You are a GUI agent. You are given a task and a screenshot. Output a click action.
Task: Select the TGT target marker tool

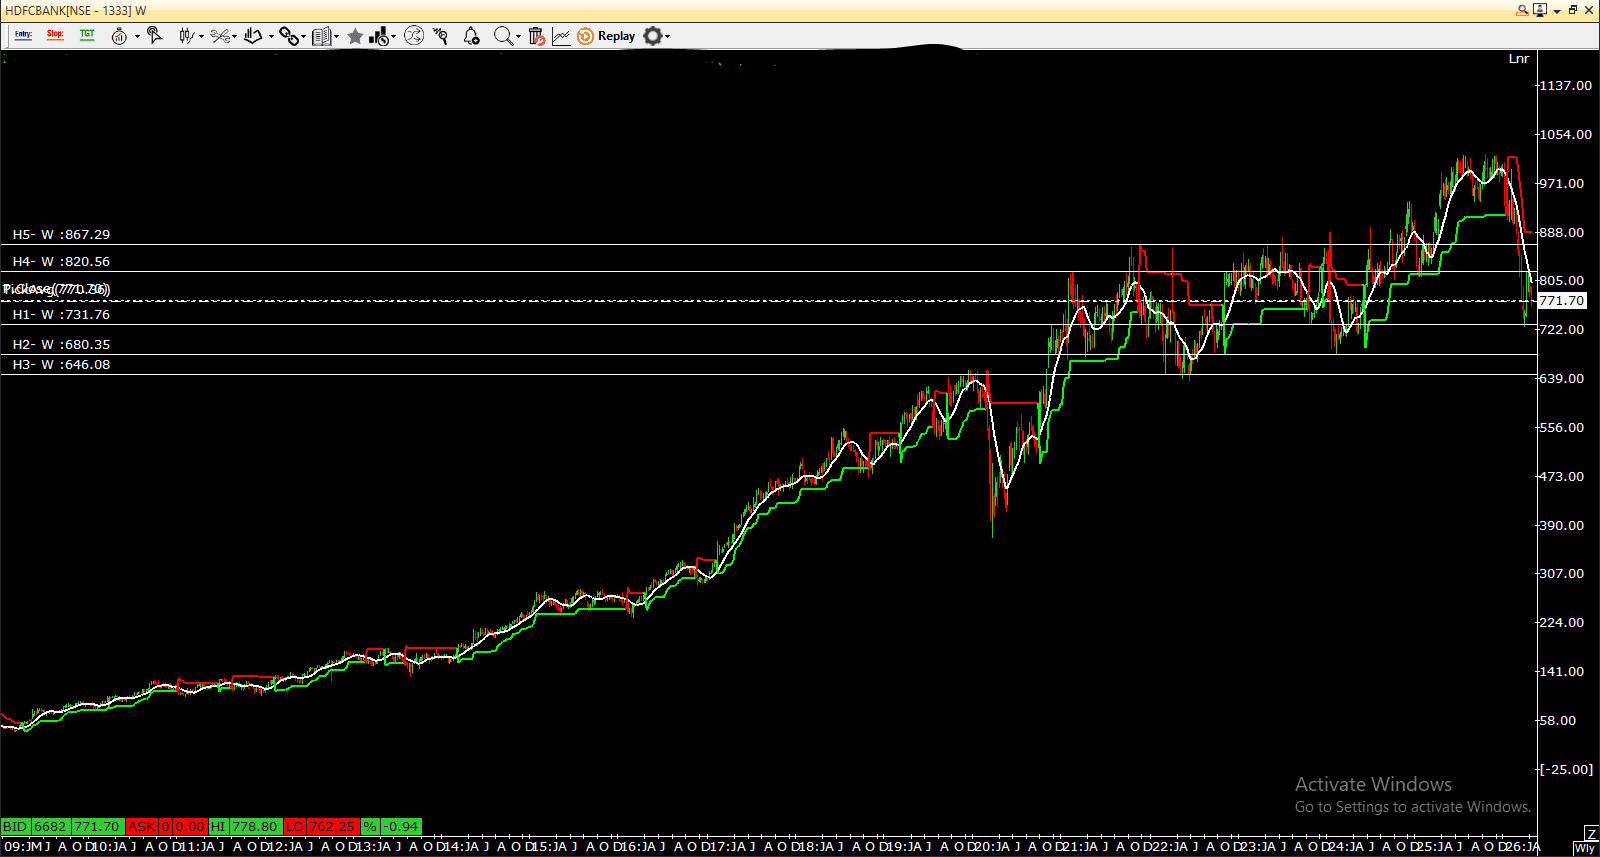pyautogui.click(x=87, y=36)
